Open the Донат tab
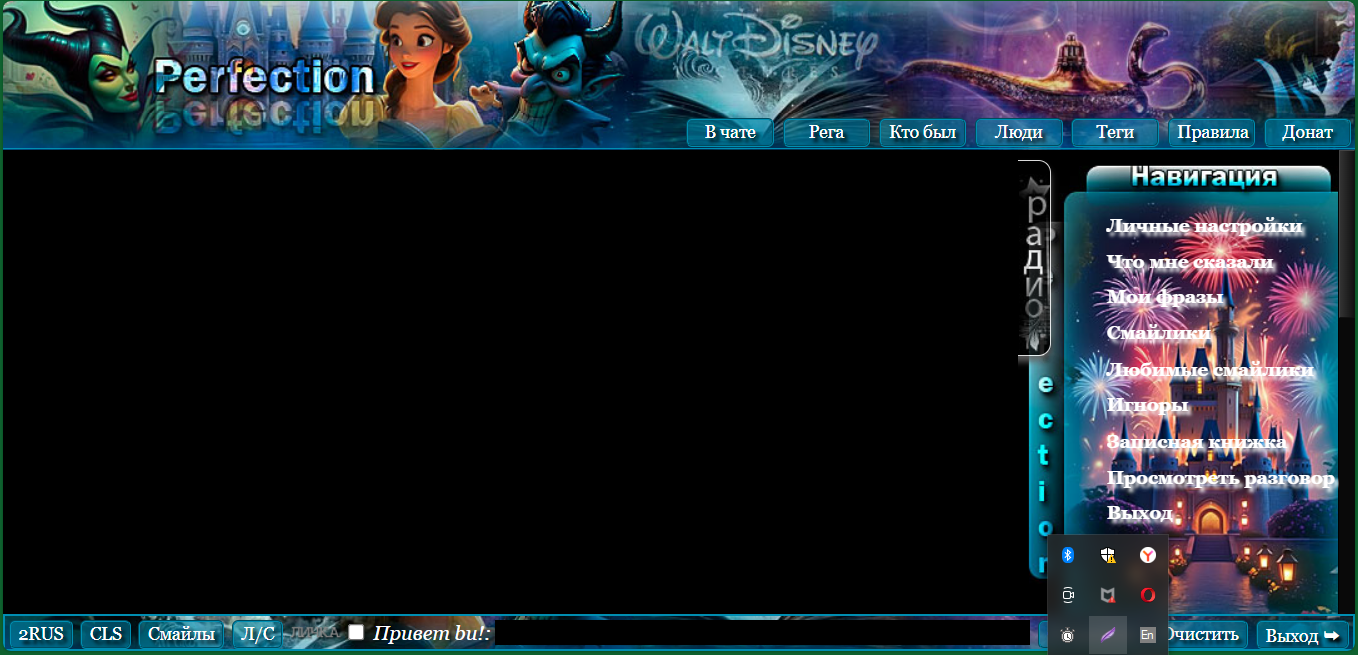The image size is (1358, 655). (1307, 133)
